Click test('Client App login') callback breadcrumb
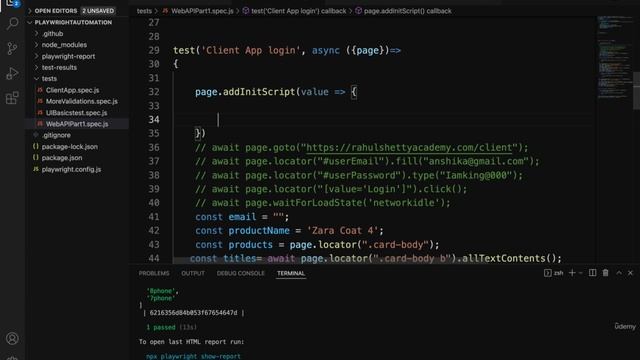Viewport: 640px width, 360px height. pos(298,11)
